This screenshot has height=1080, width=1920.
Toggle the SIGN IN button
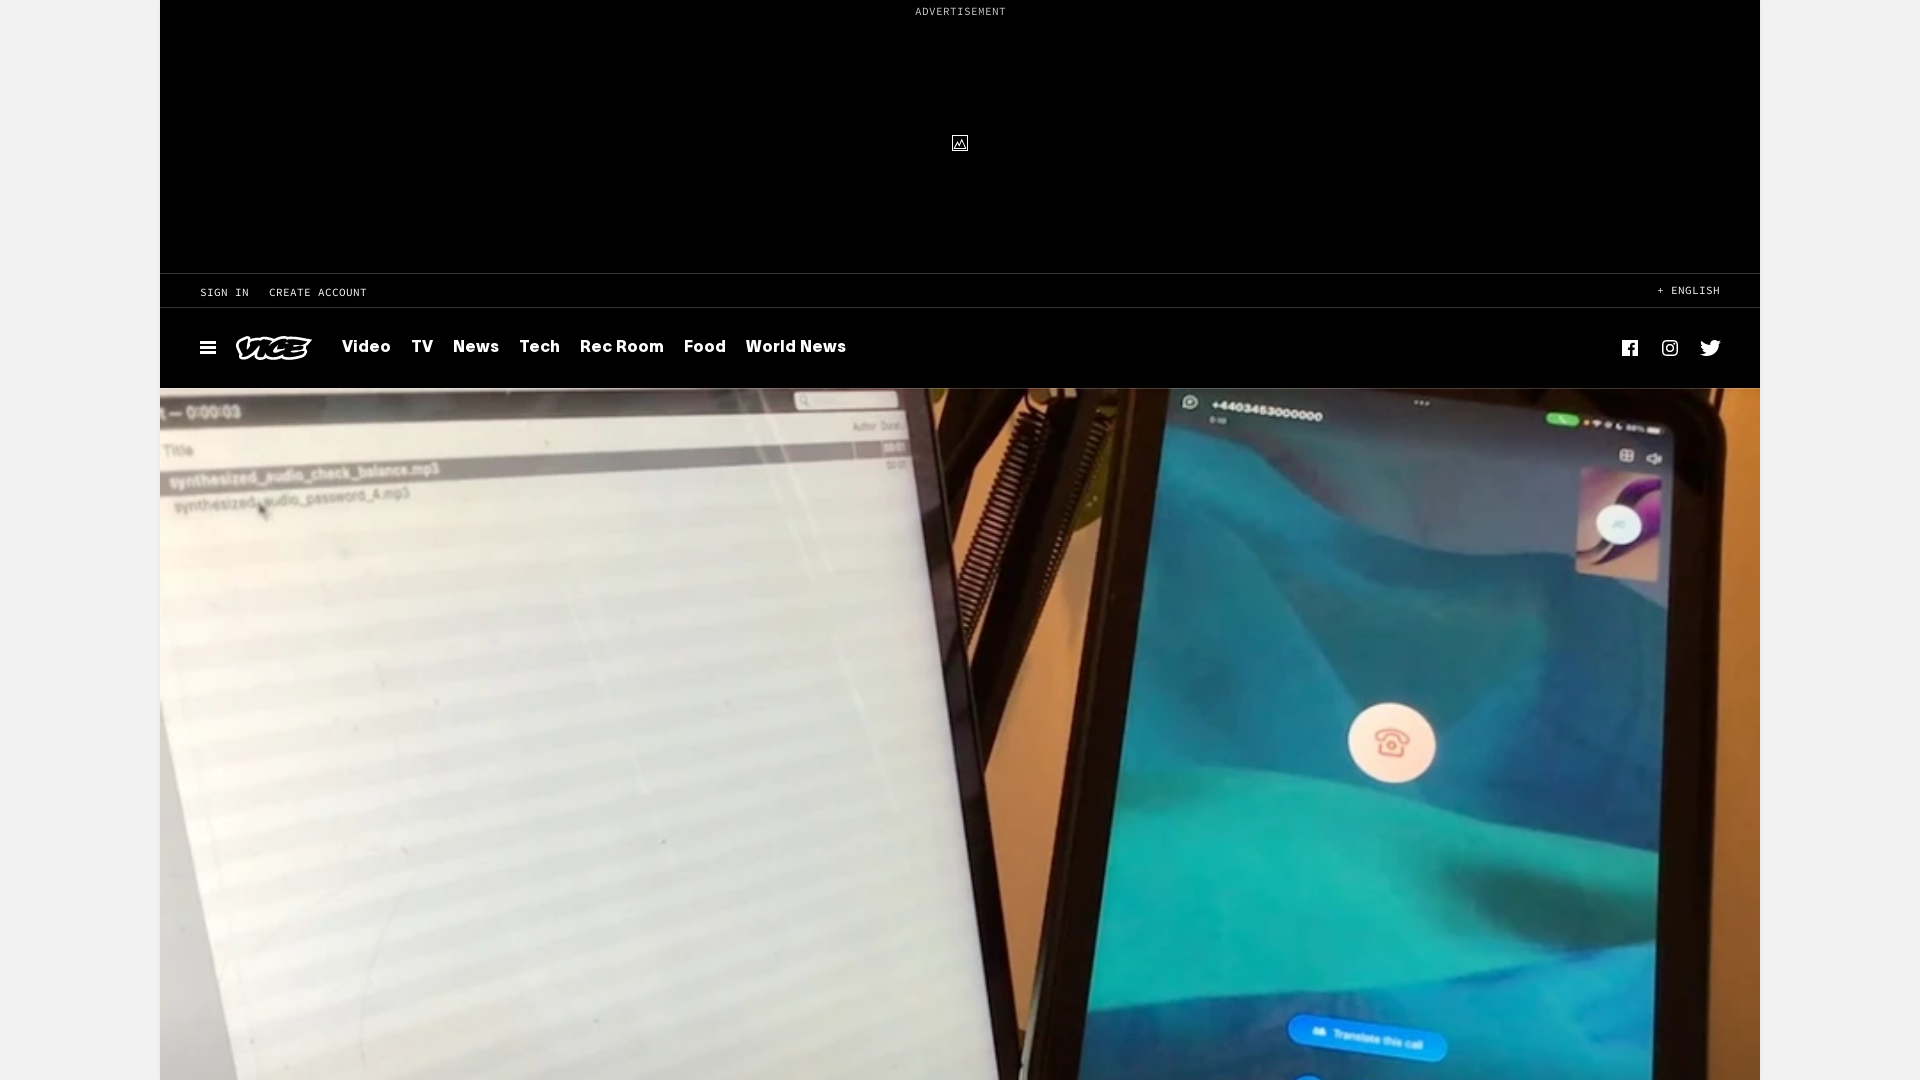click(x=224, y=291)
